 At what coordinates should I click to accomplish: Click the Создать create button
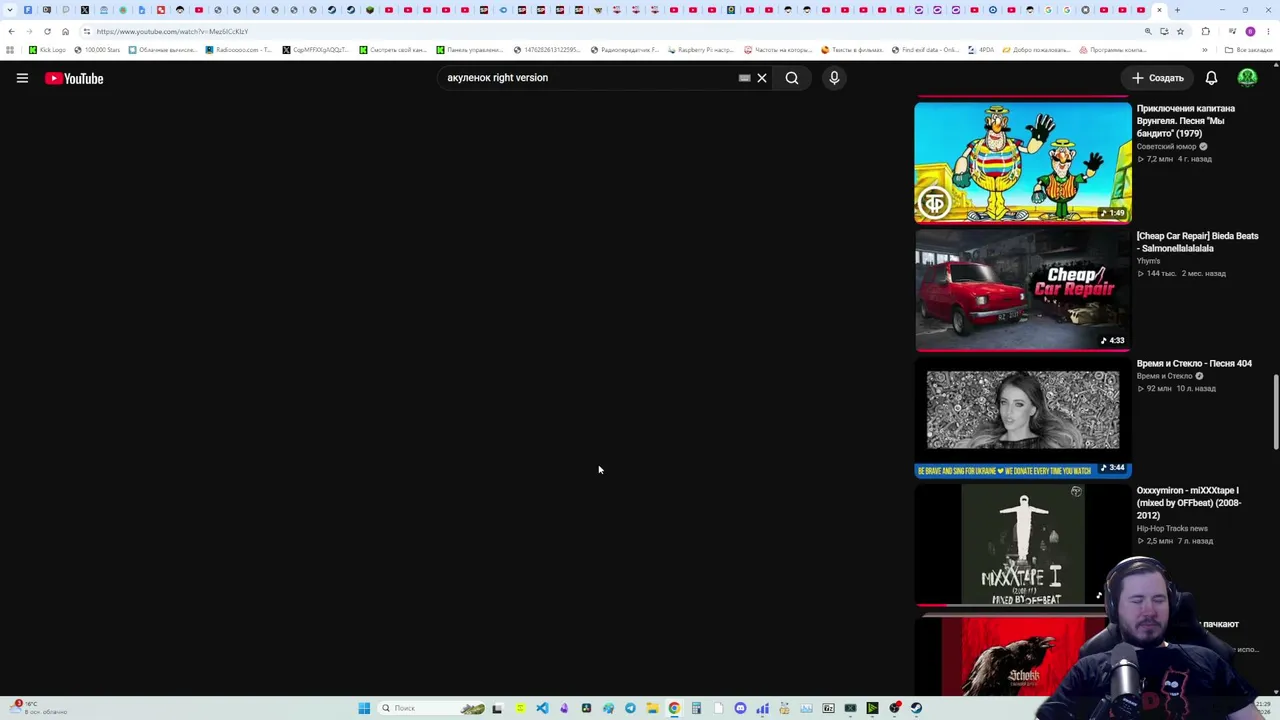[x=1157, y=78]
